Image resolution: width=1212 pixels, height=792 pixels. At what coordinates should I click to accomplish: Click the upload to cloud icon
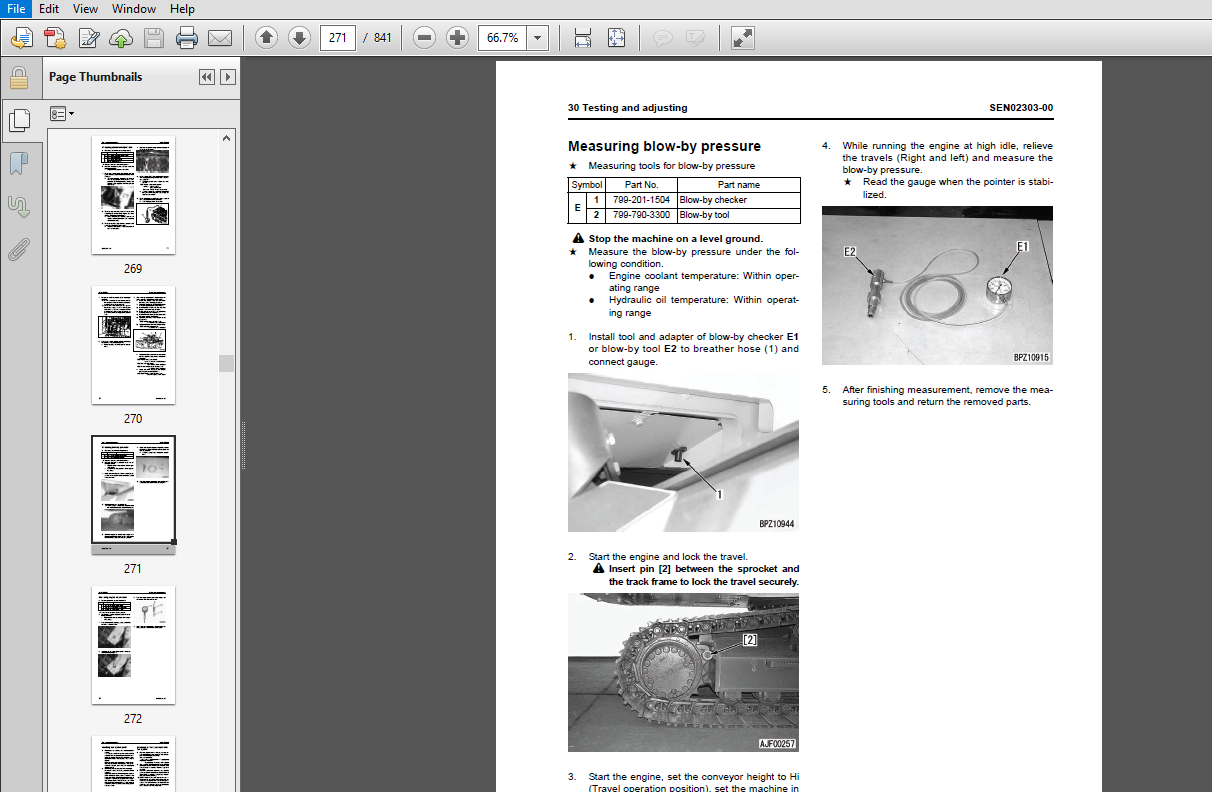(121, 39)
